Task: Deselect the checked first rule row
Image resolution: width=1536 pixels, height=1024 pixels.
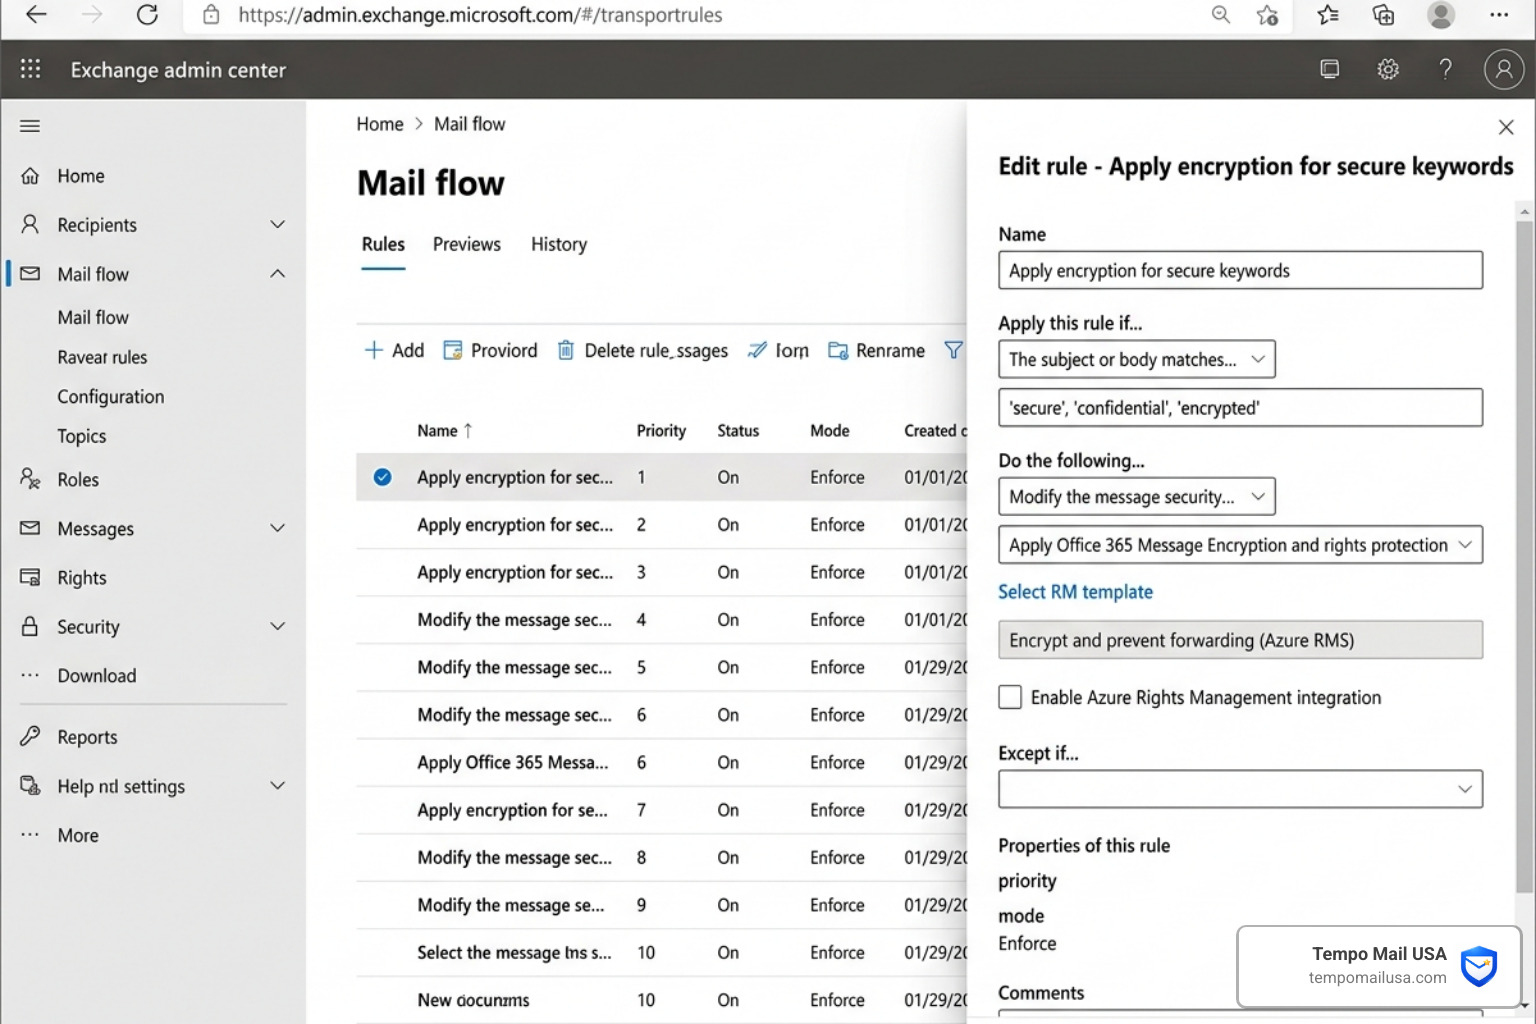Action: click(382, 477)
